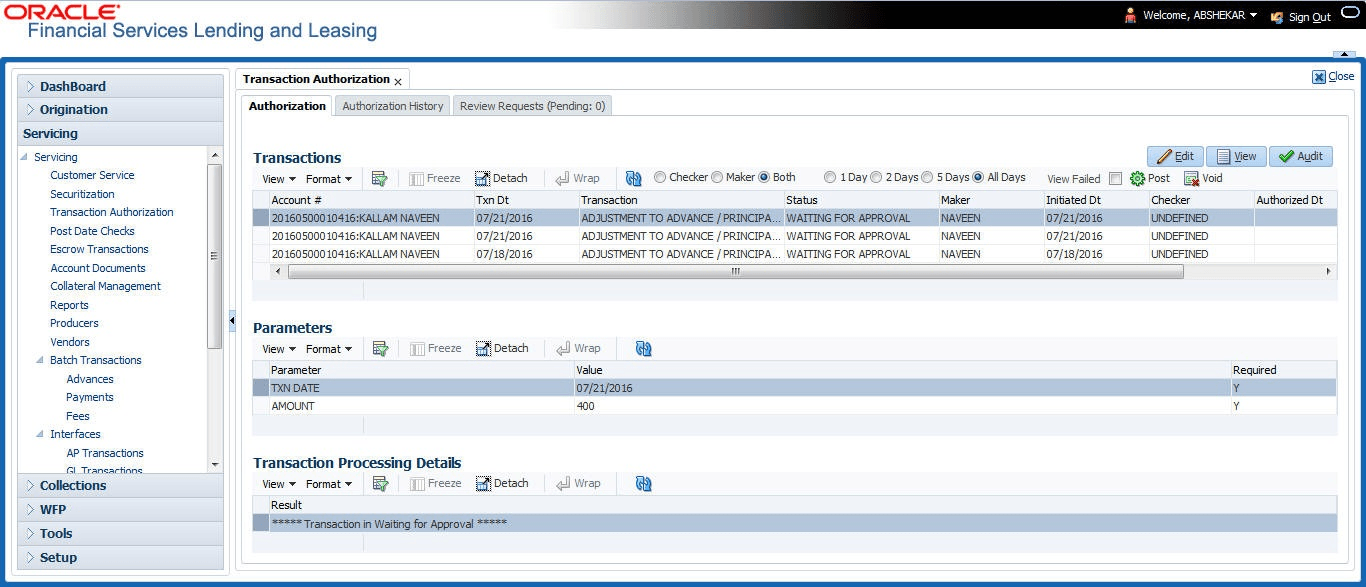Open Format menu in Transaction Processing Details
The width and height of the screenshot is (1366, 587).
329,484
